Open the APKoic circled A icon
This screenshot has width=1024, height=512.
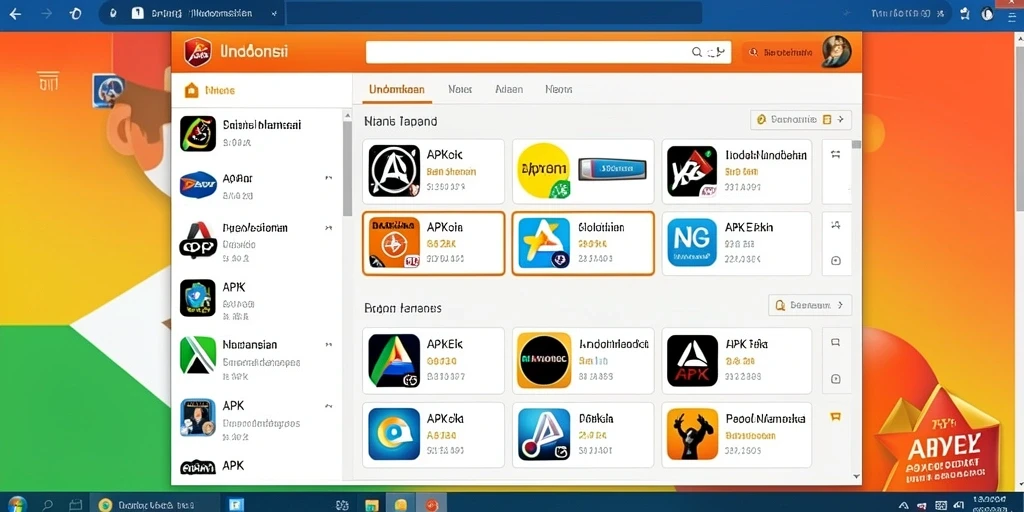point(394,171)
